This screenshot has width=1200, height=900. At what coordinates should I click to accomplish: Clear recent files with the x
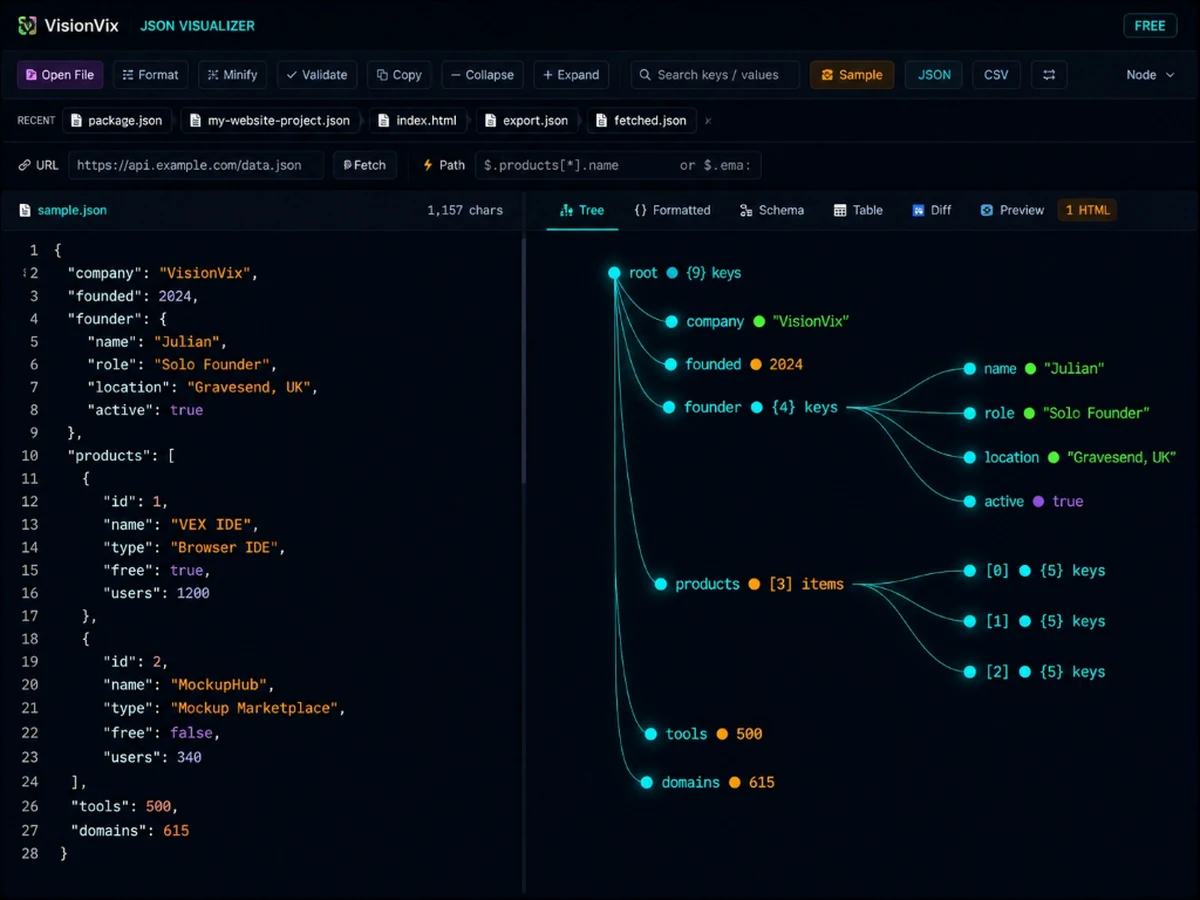708,121
